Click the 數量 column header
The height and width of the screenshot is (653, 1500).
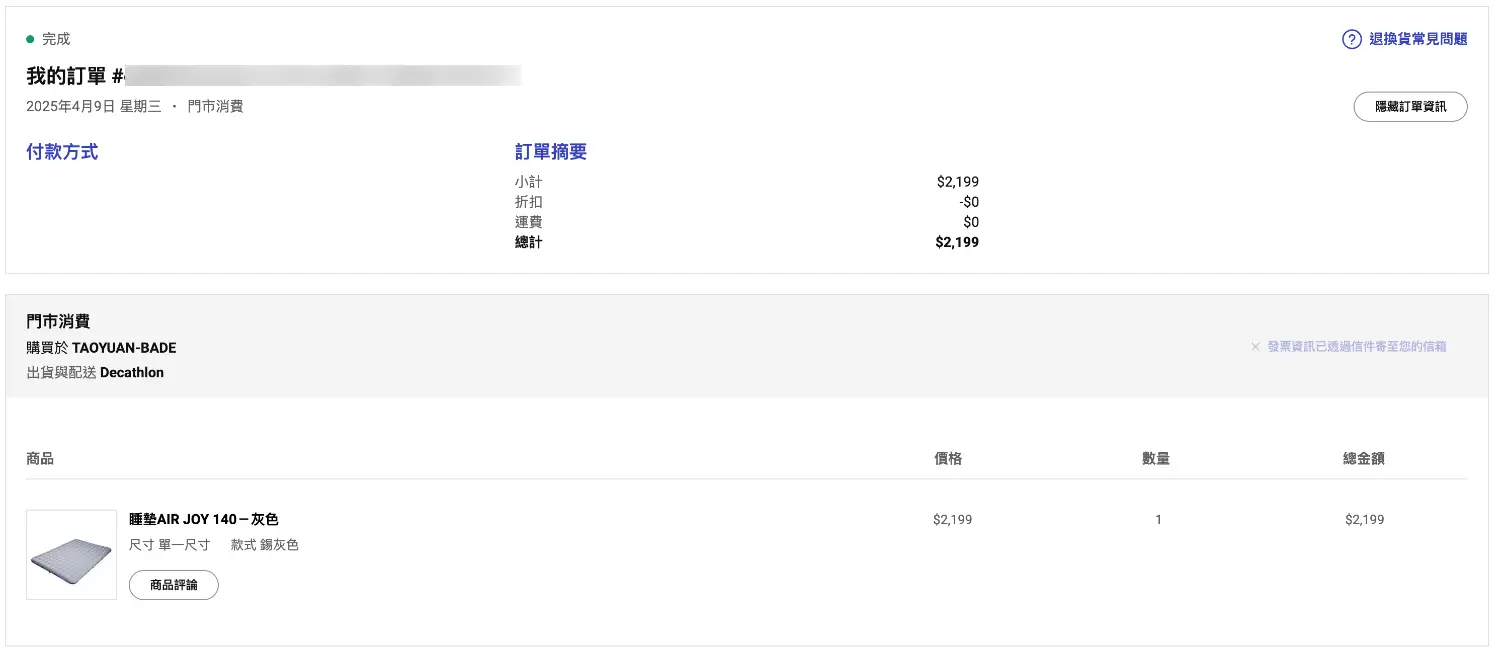tap(1156, 458)
